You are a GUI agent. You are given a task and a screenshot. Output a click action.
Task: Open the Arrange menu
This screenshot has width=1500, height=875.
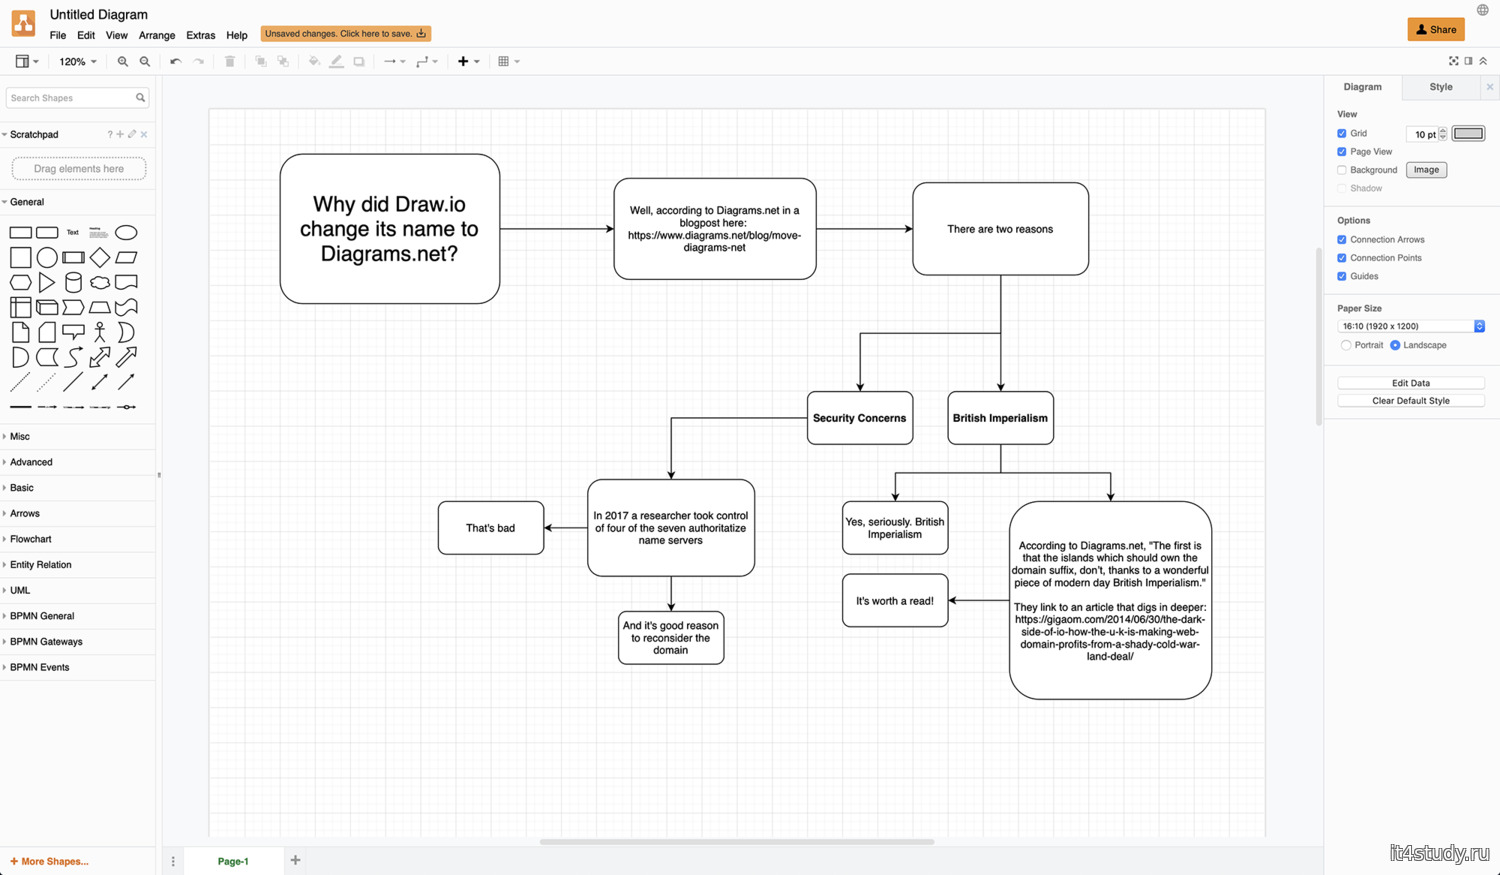(x=156, y=35)
